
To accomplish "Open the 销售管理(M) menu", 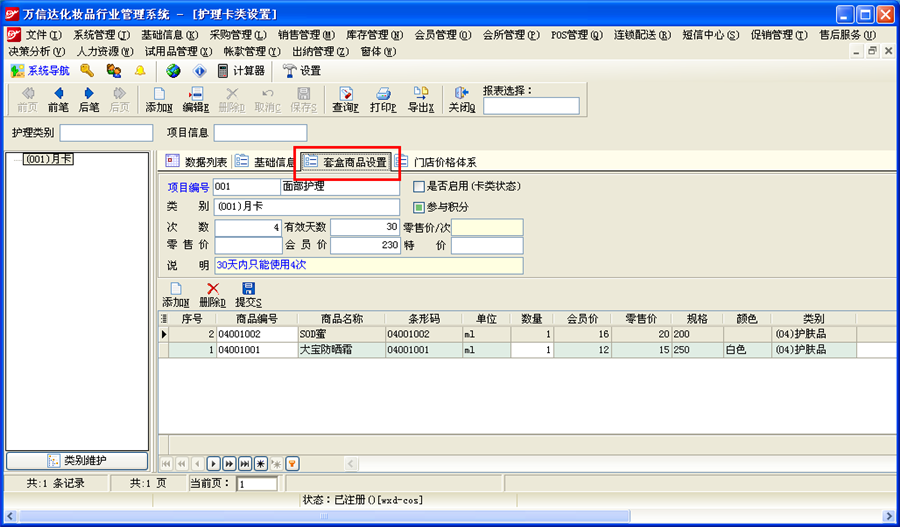I will (306, 35).
